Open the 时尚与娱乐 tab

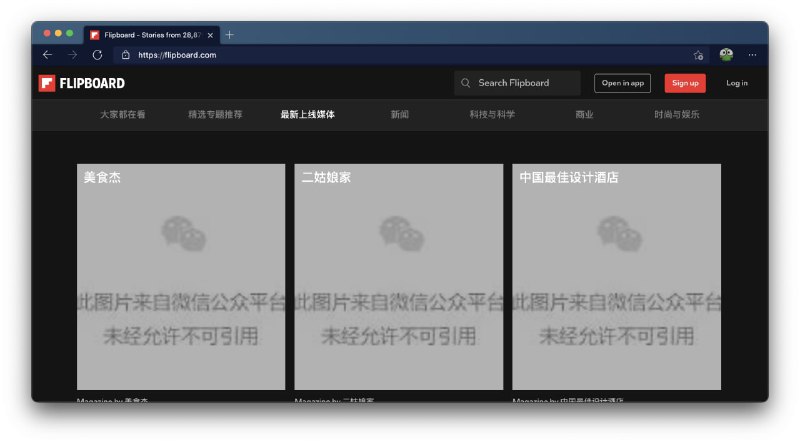point(677,114)
